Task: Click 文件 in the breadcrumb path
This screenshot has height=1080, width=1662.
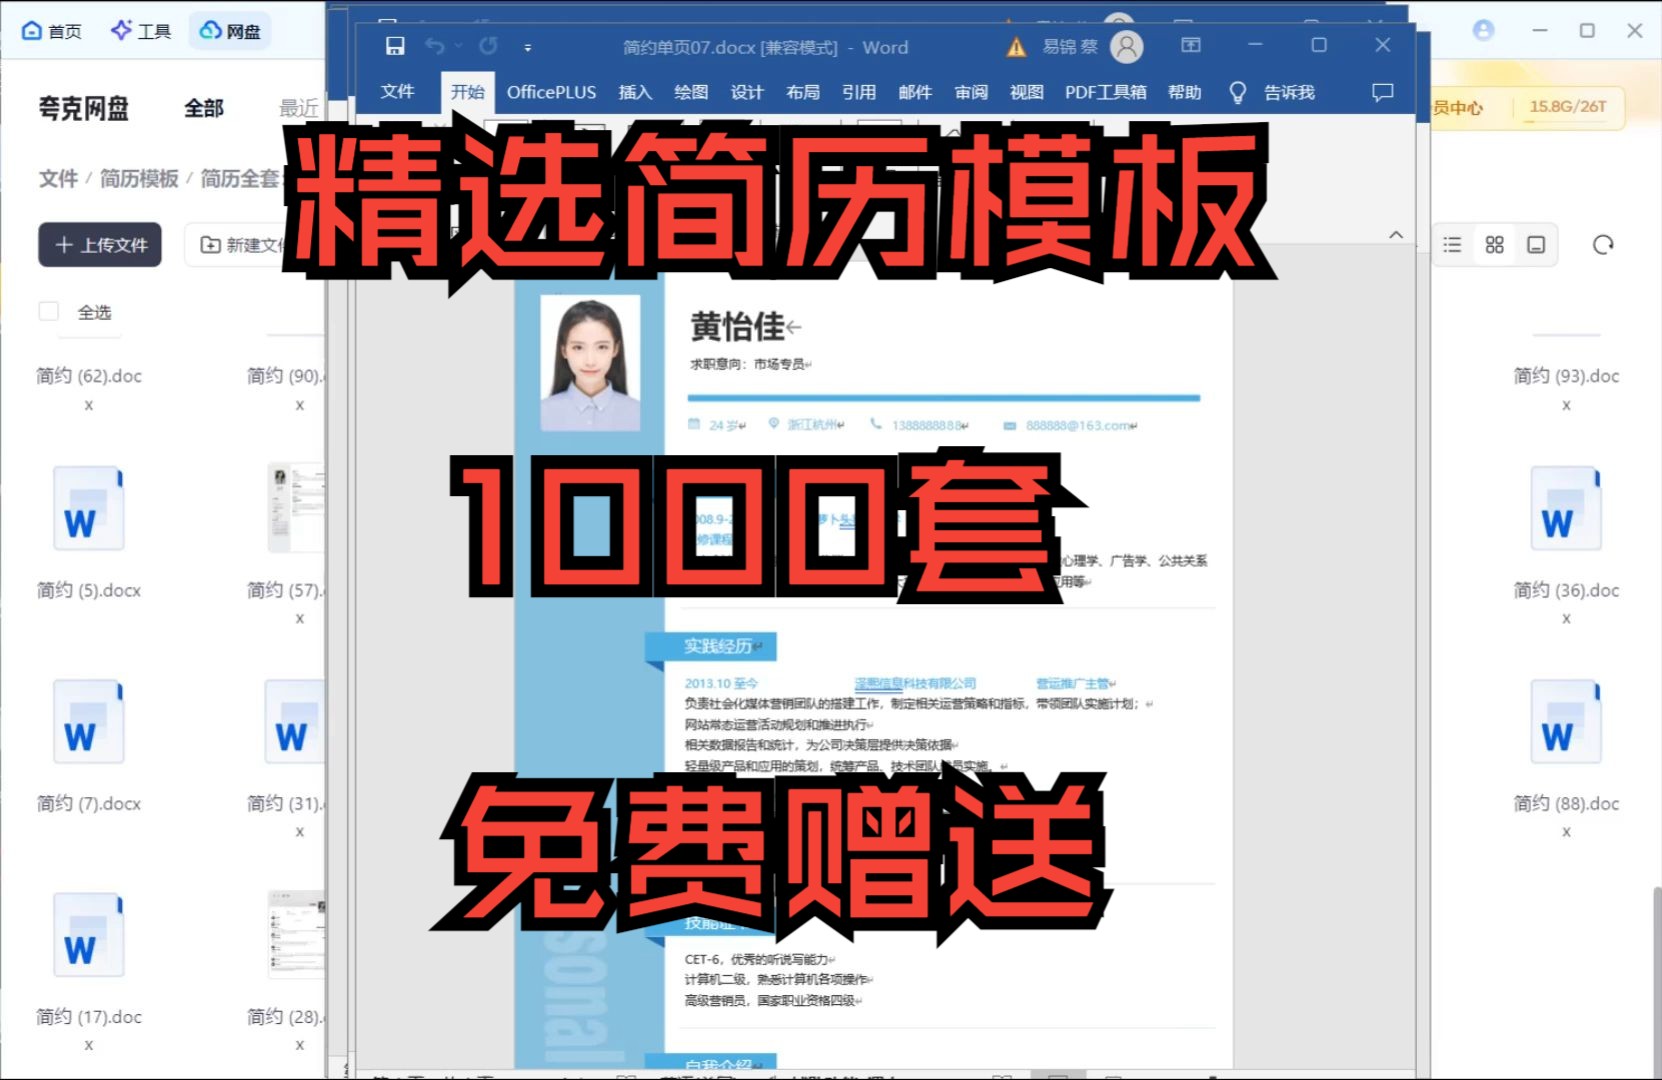Action: [58, 178]
